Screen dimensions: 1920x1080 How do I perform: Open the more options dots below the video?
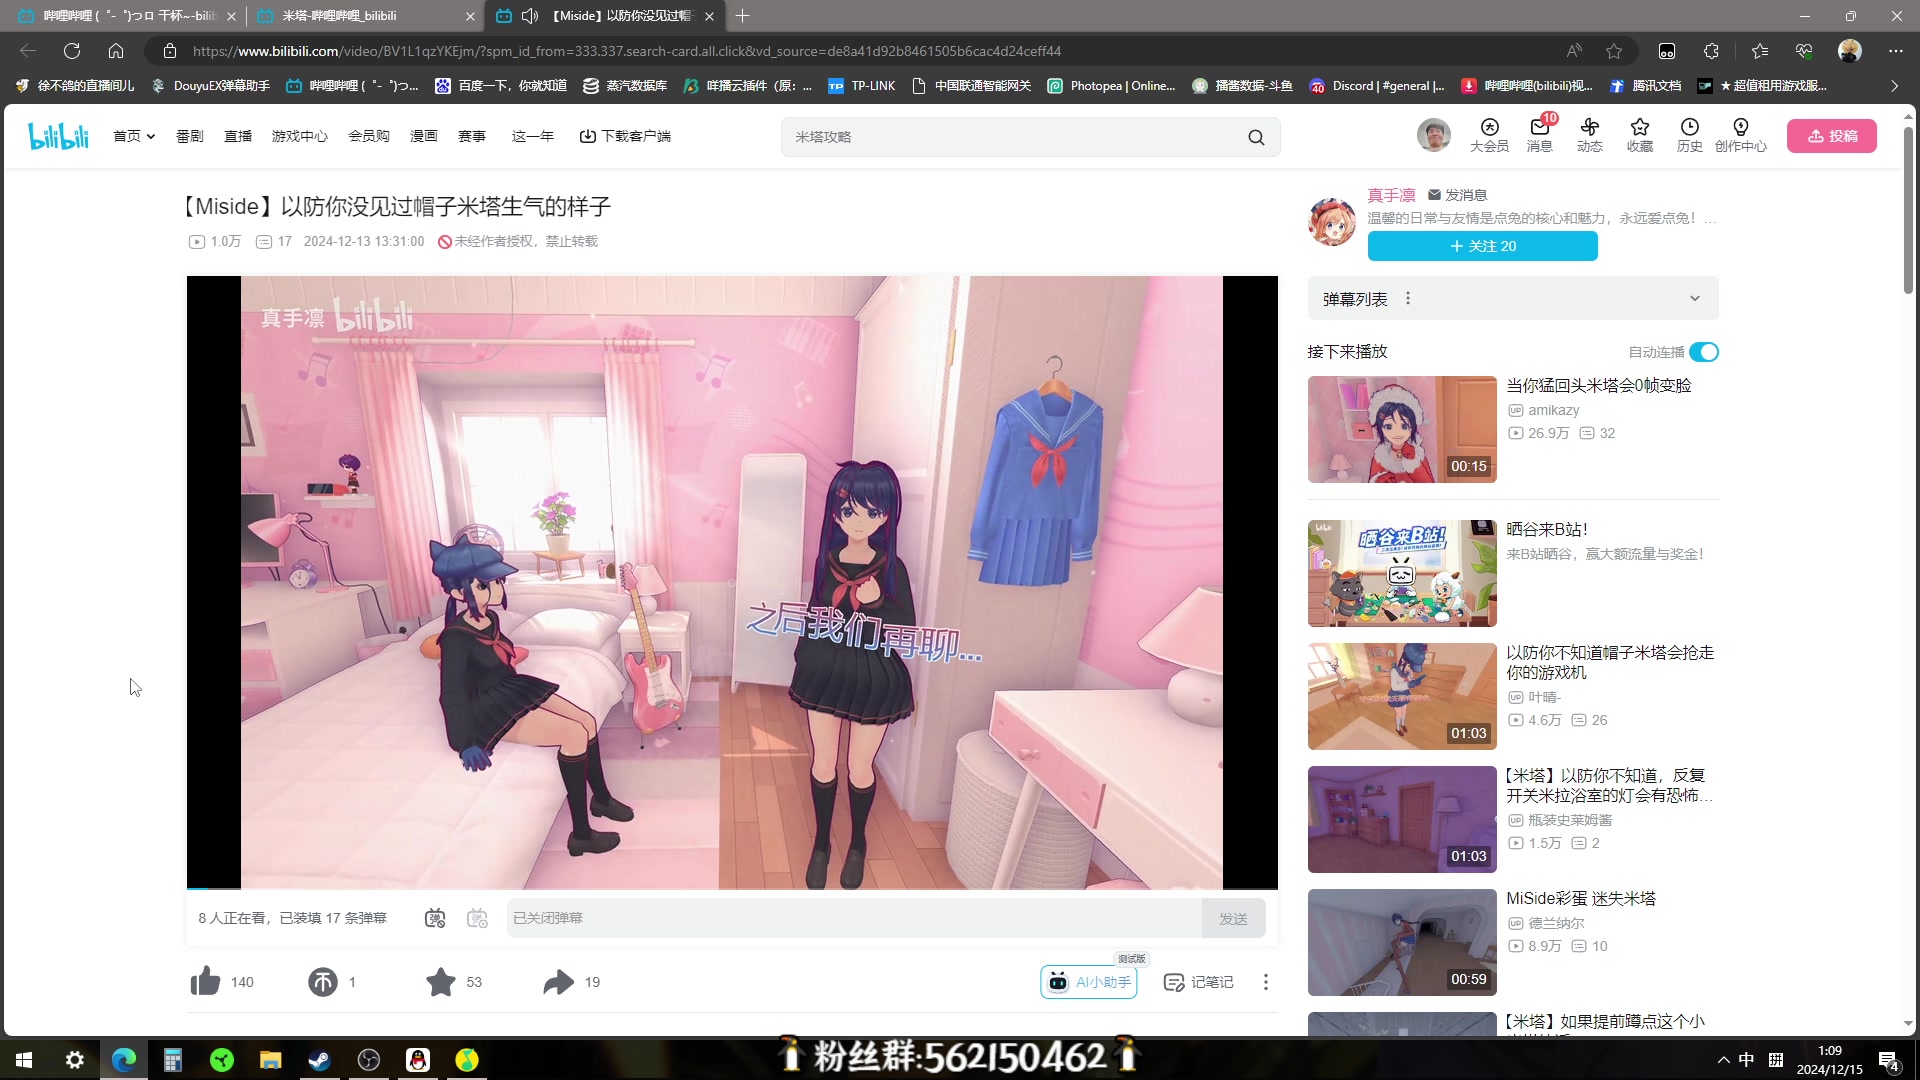click(1266, 982)
